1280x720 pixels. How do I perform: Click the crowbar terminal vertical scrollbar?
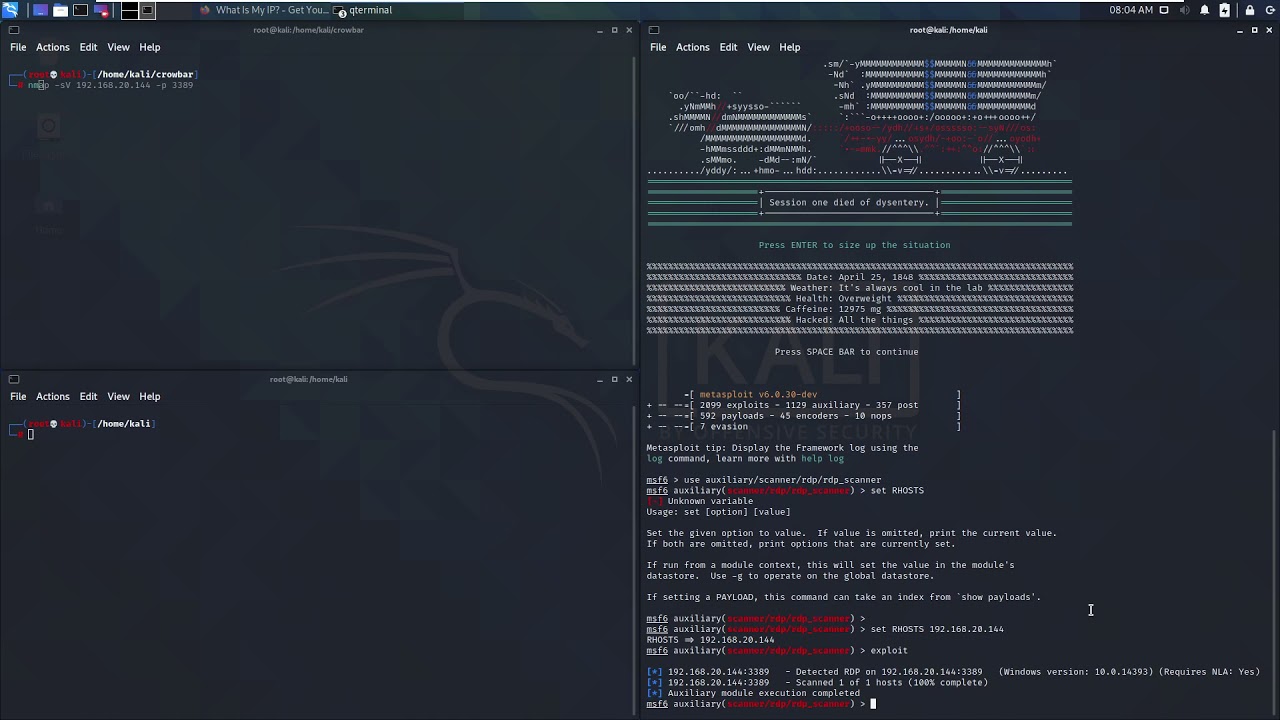pyautogui.click(x=635, y=212)
